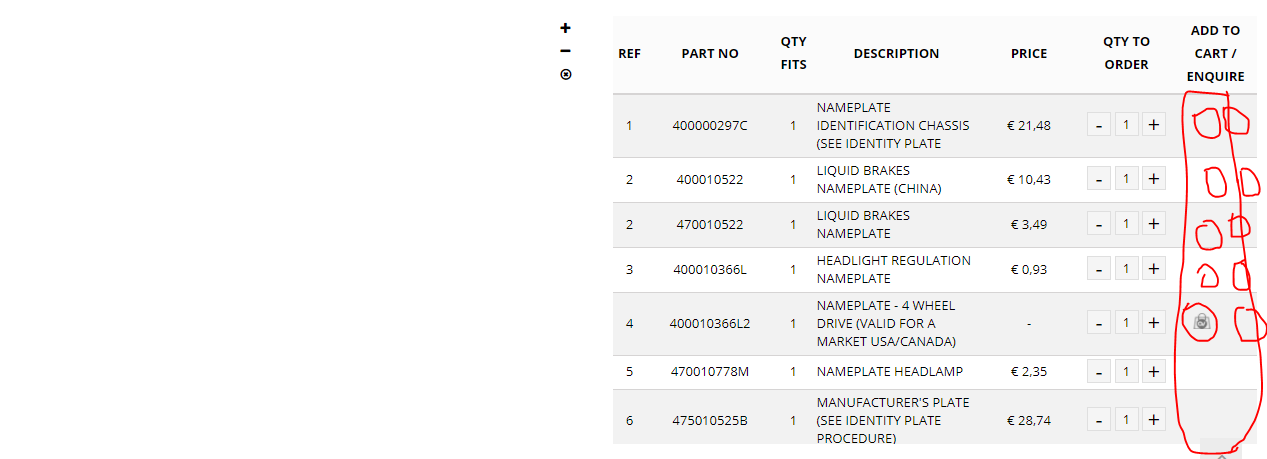The image size is (1267, 459).
Task: Decrease quantity for part 470010522
Action: tap(1099, 224)
